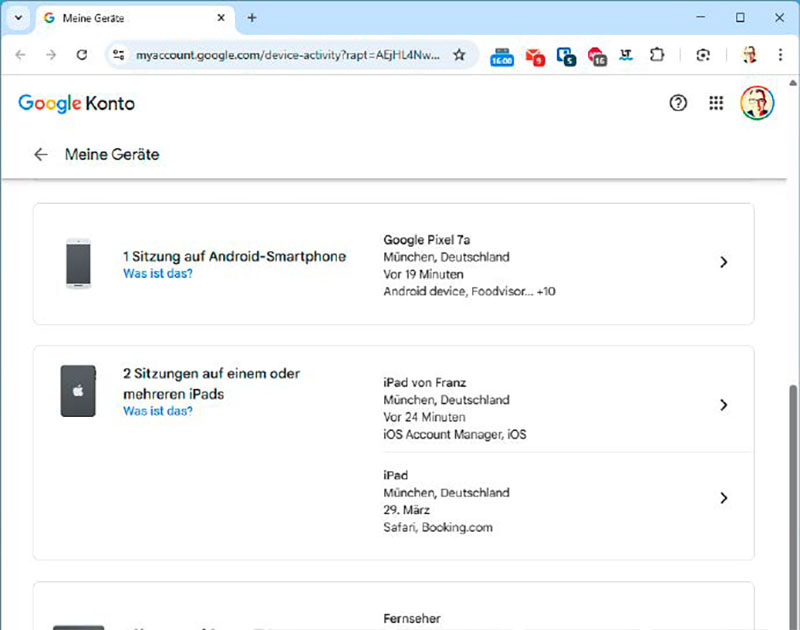Open the red mail extension with badge 9
Image resolution: width=800 pixels, height=630 pixels.
535,57
